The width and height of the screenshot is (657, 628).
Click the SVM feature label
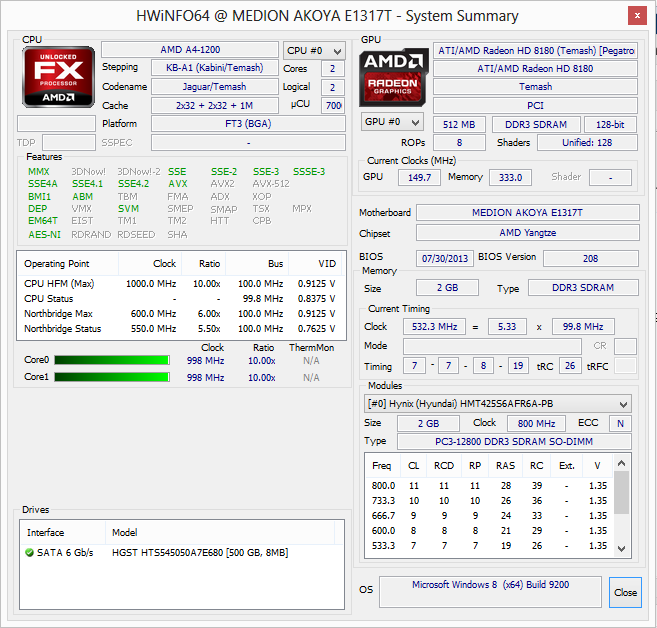click(x=128, y=209)
